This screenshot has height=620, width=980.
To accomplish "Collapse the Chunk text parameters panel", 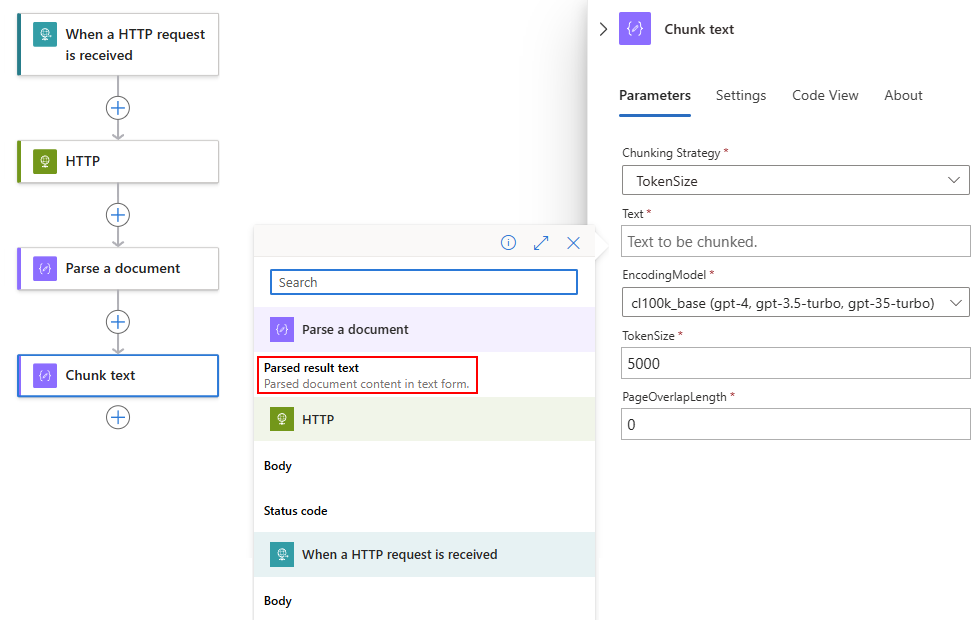I will point(604,29).
